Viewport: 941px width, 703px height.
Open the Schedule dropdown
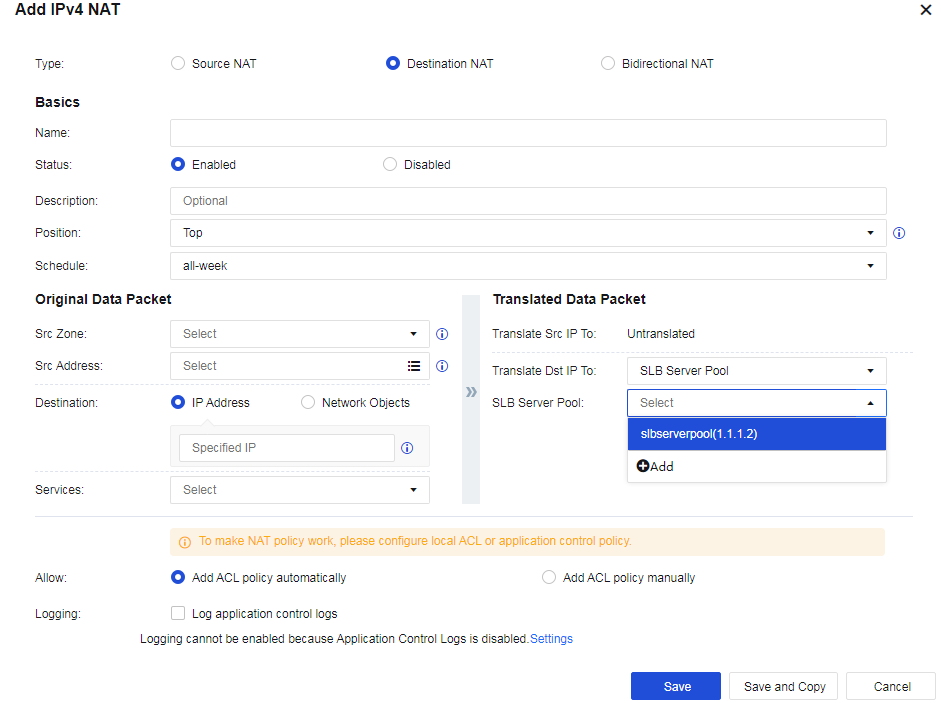coord(528,266)
